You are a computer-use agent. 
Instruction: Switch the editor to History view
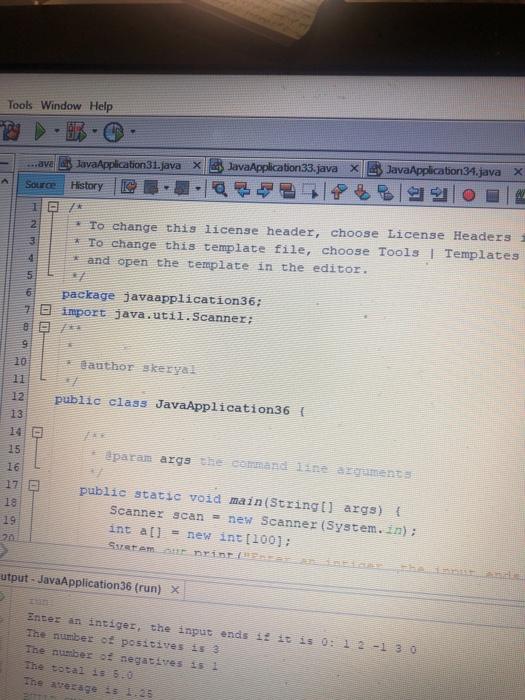[87, 186]
